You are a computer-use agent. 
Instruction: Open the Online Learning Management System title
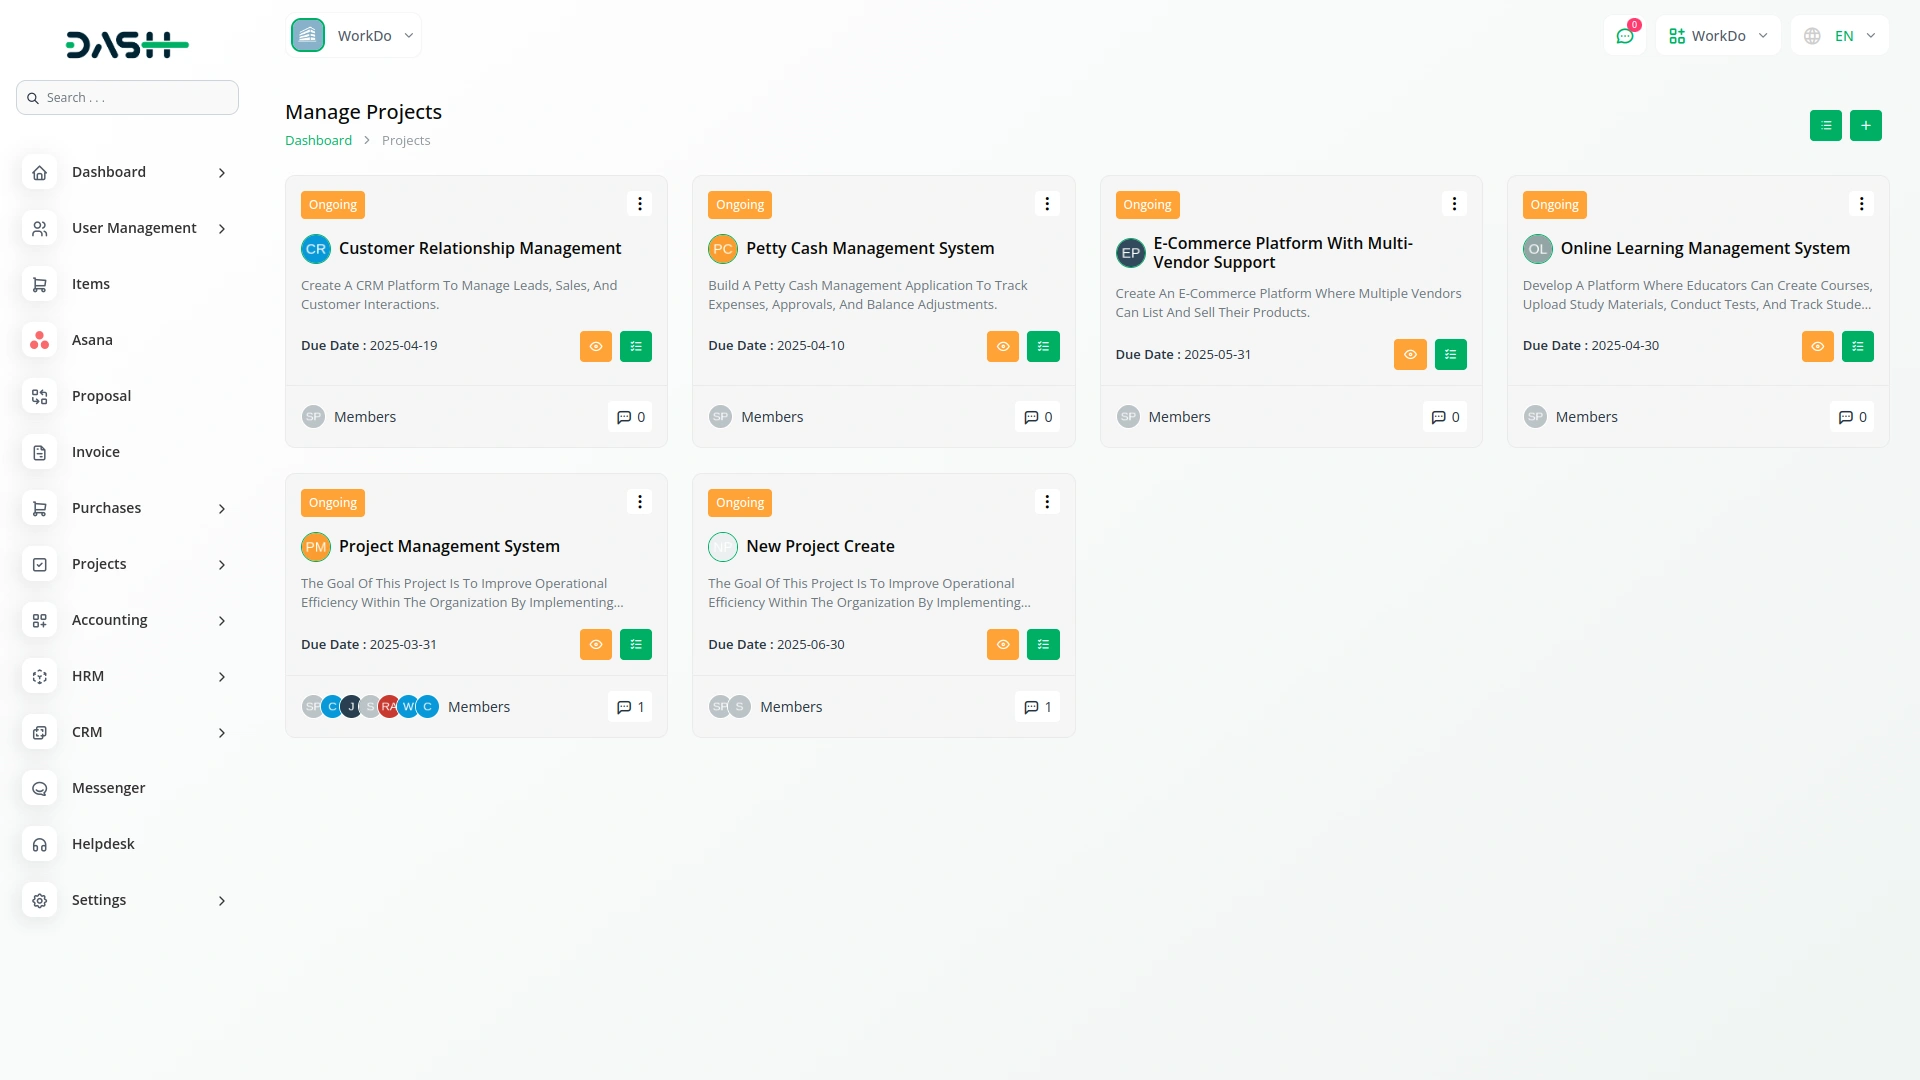pyautogui.click(x=1704, y=248)
